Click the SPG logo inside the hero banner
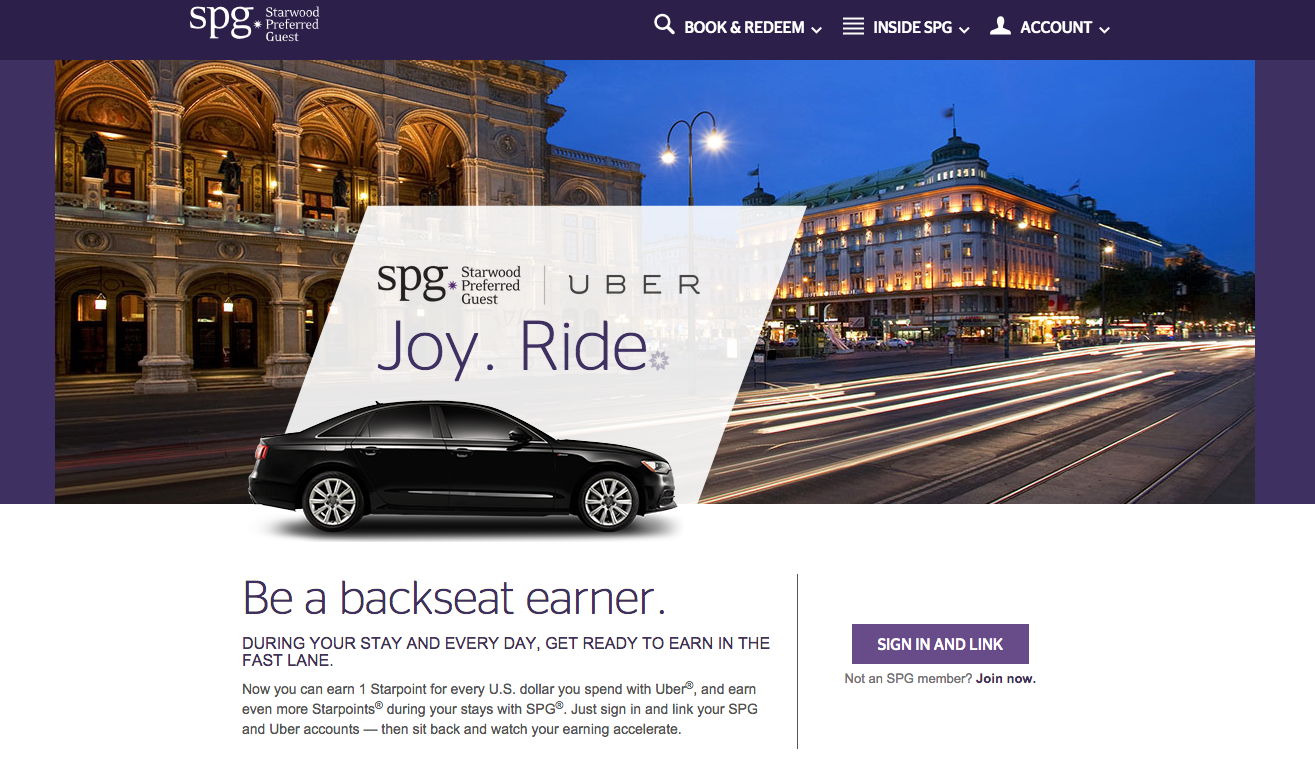Image resolution: width=1315 pixels, height=773 pixels. coord(449,284)
